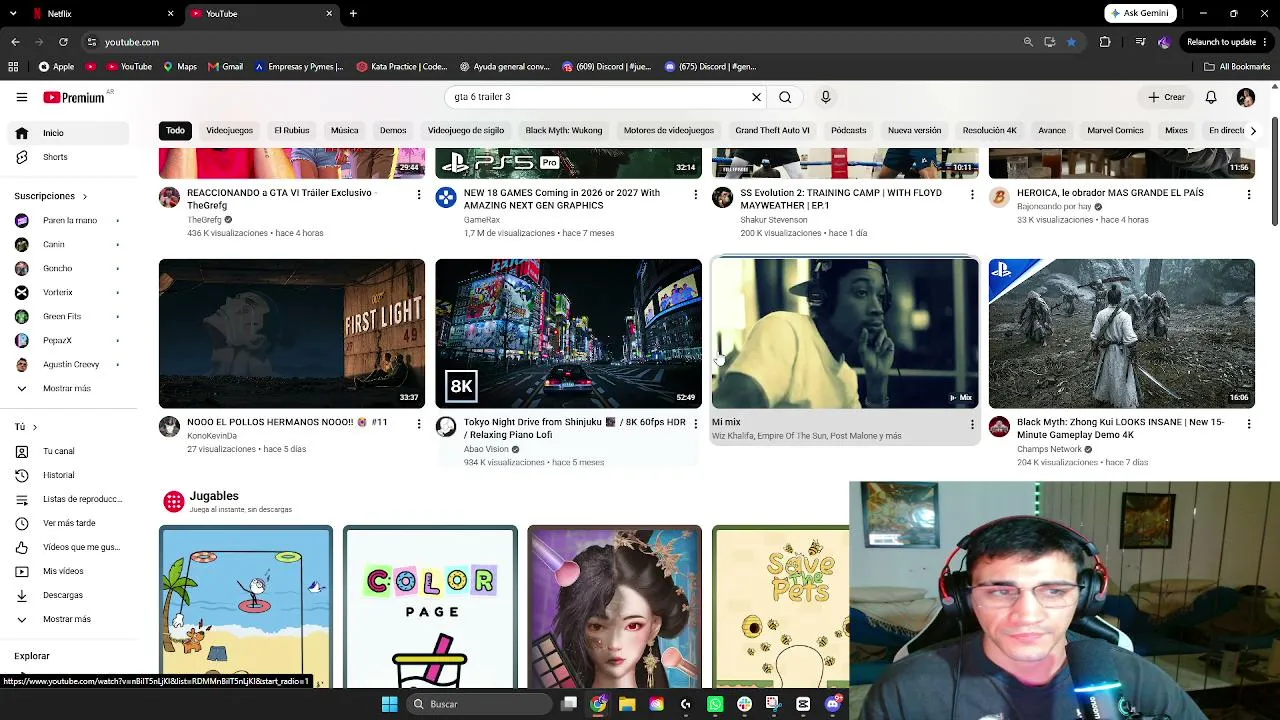The width and height of the screenshot is (1280, 720).
Task: Open the Vorterix channel avatar
Action: pos(22,292)
